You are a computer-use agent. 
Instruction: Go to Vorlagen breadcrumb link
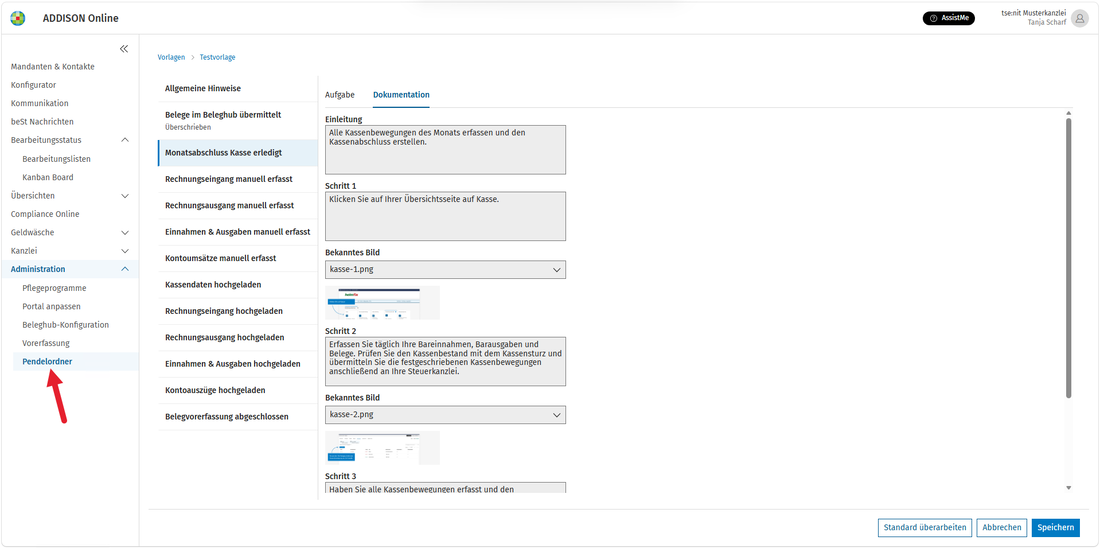pos(171,58)
